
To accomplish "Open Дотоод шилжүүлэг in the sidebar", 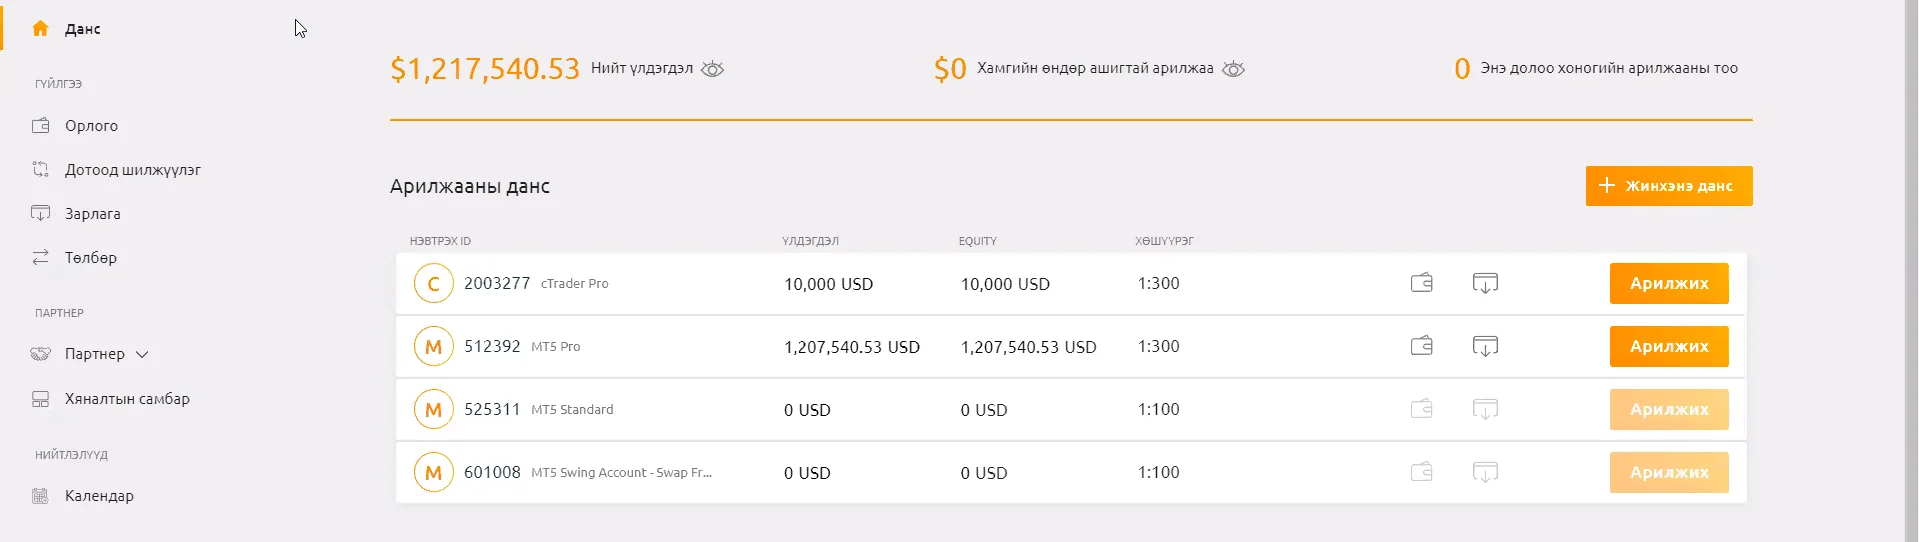I will pos(132,170).
